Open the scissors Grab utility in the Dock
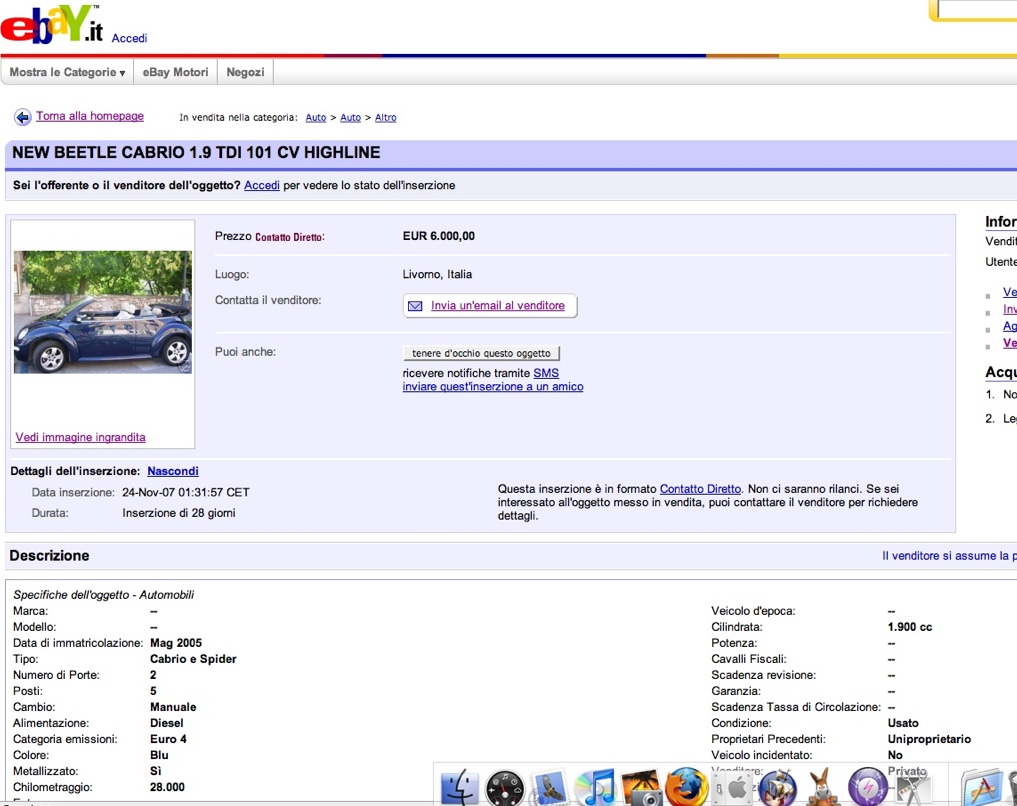Viewport: 1017px width, 806px height. (x=913, y=787)
